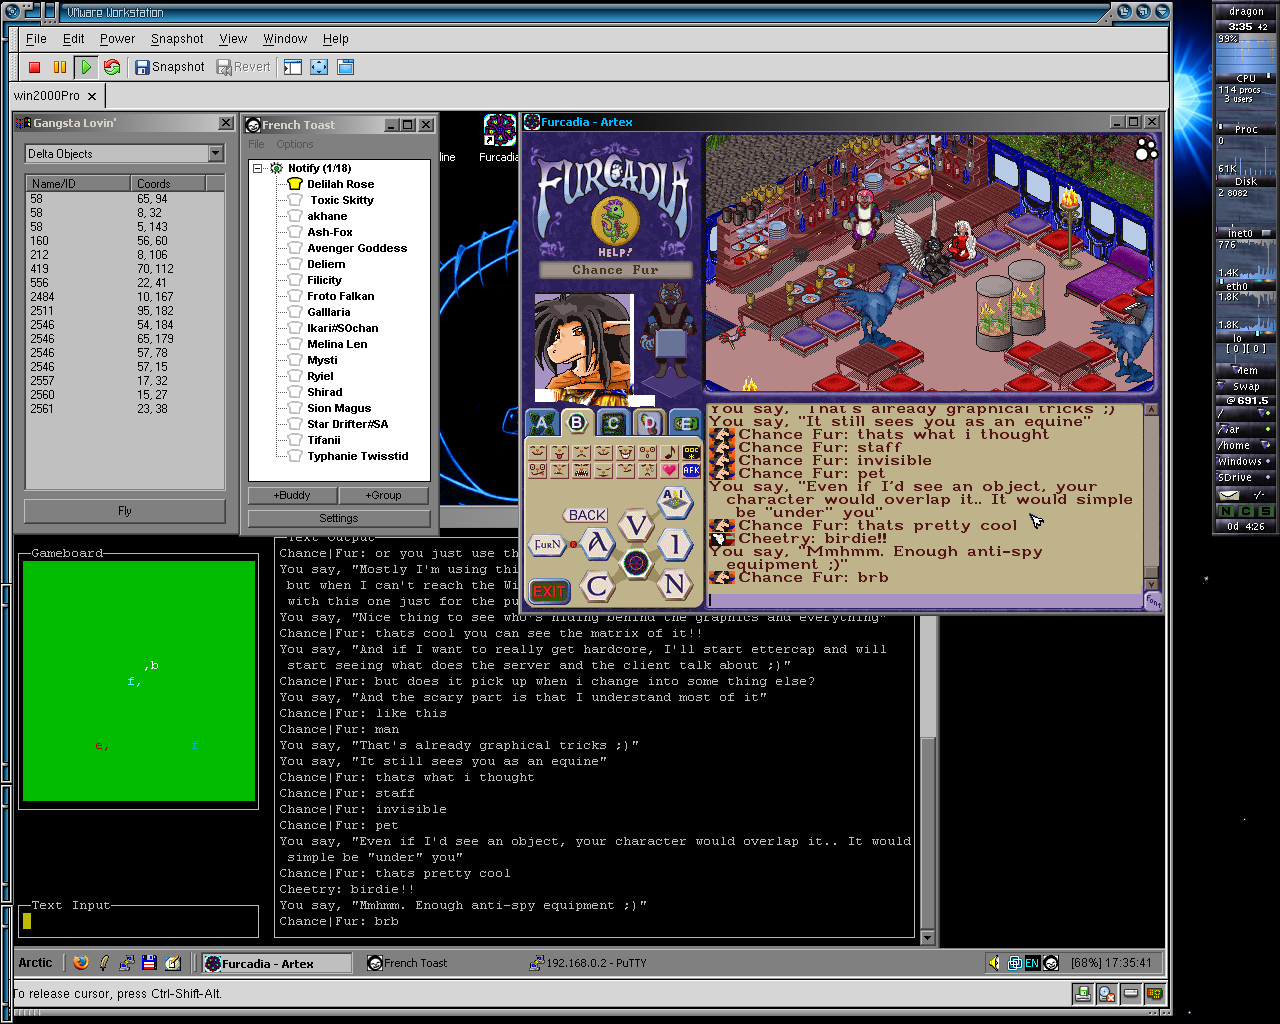Image resolution: width=1280 pixels, height=1024 pixels.
Task: Select Typhanie Twisstid in the buddy list
Action: [x=358, y=456]
